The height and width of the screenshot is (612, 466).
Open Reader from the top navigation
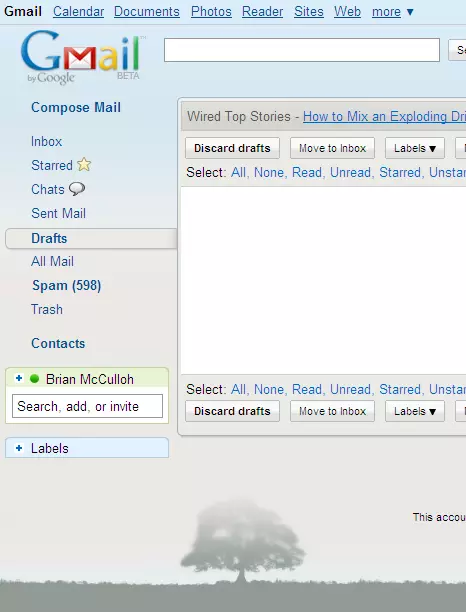(x=262, y=12)
